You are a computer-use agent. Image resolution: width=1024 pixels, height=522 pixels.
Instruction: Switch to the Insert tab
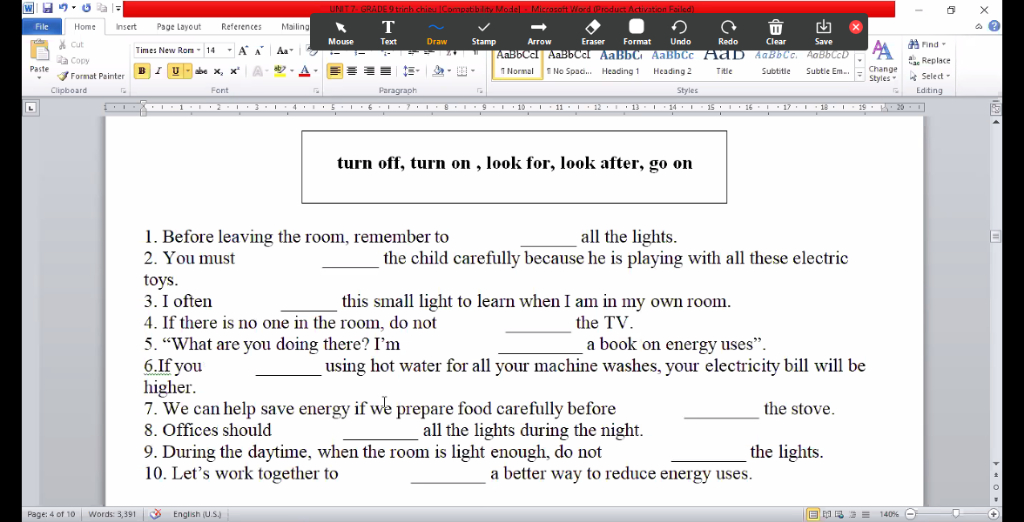click(126, 27)
